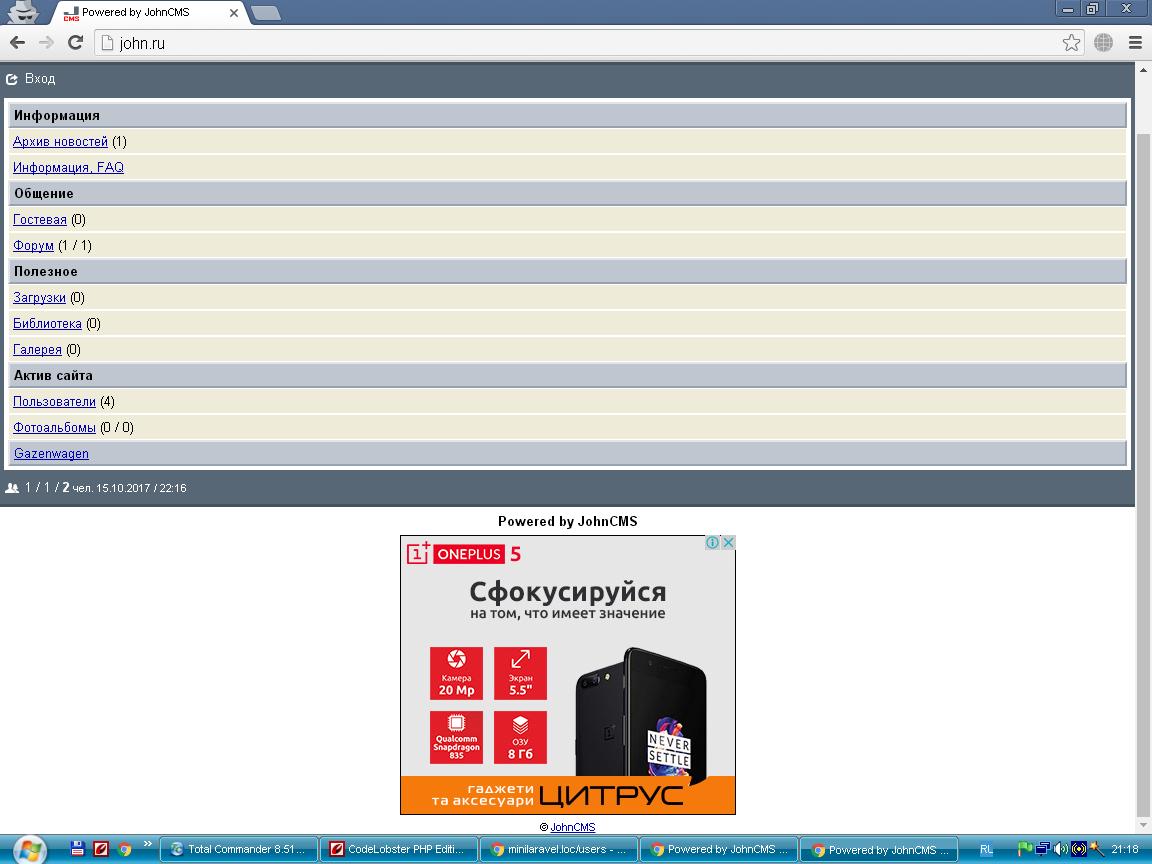Image resolution: width=1152 pixels, height=864 pixels.
Task: Open the Галерея link
Action: [x=37, y=350]
